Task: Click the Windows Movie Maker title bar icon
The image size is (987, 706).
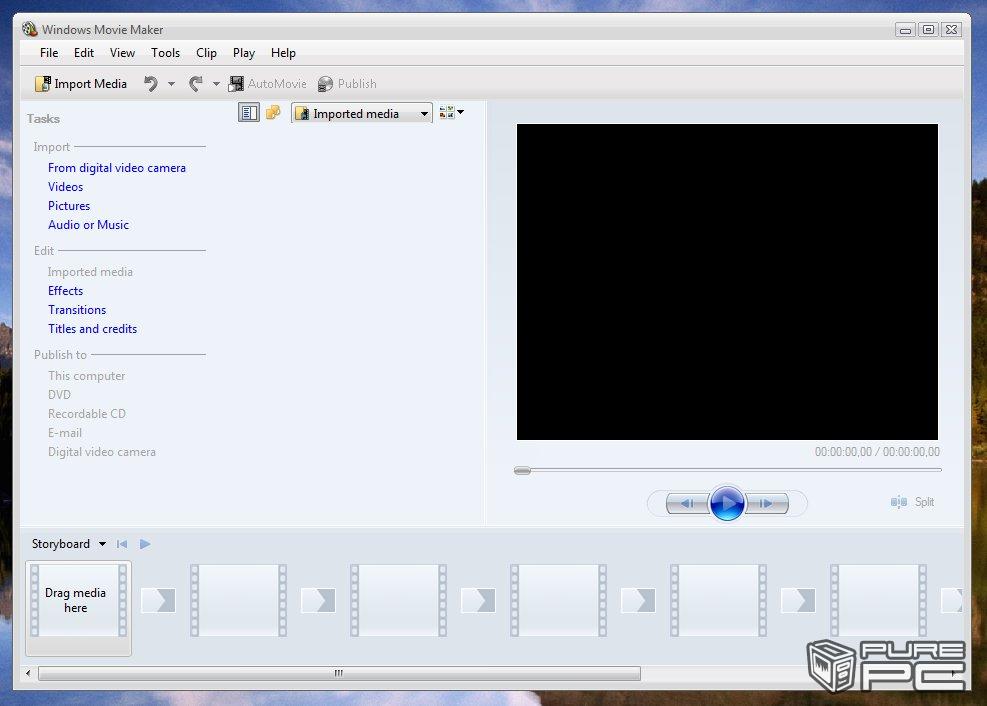Action: (x=30, y=29)
